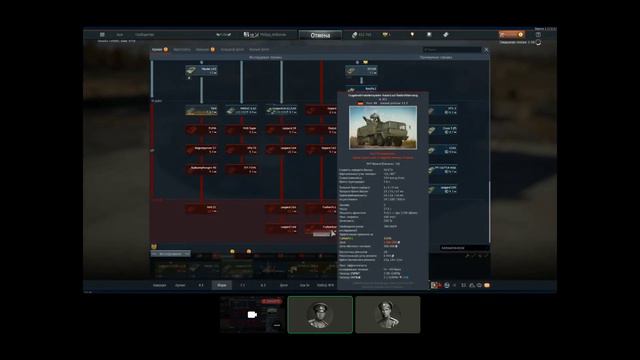Select the Radkampfwagen 90 vehicle card
This screenshot has height=360, width=640.
point(202,169)
